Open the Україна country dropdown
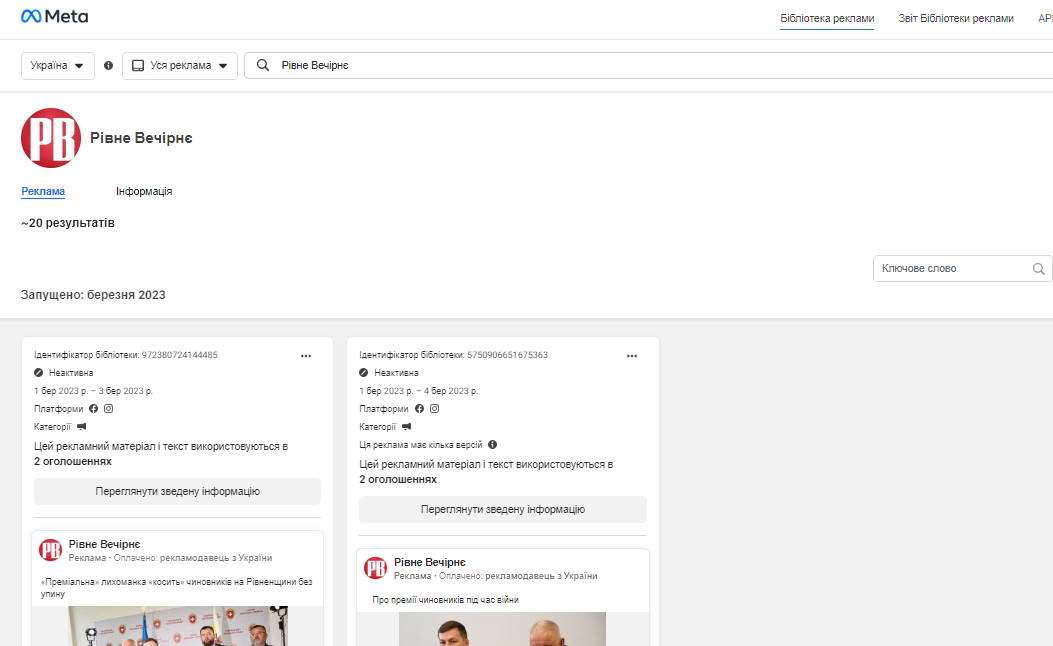Viewport: 1053px width, 646px height. (x=58, y=66)
